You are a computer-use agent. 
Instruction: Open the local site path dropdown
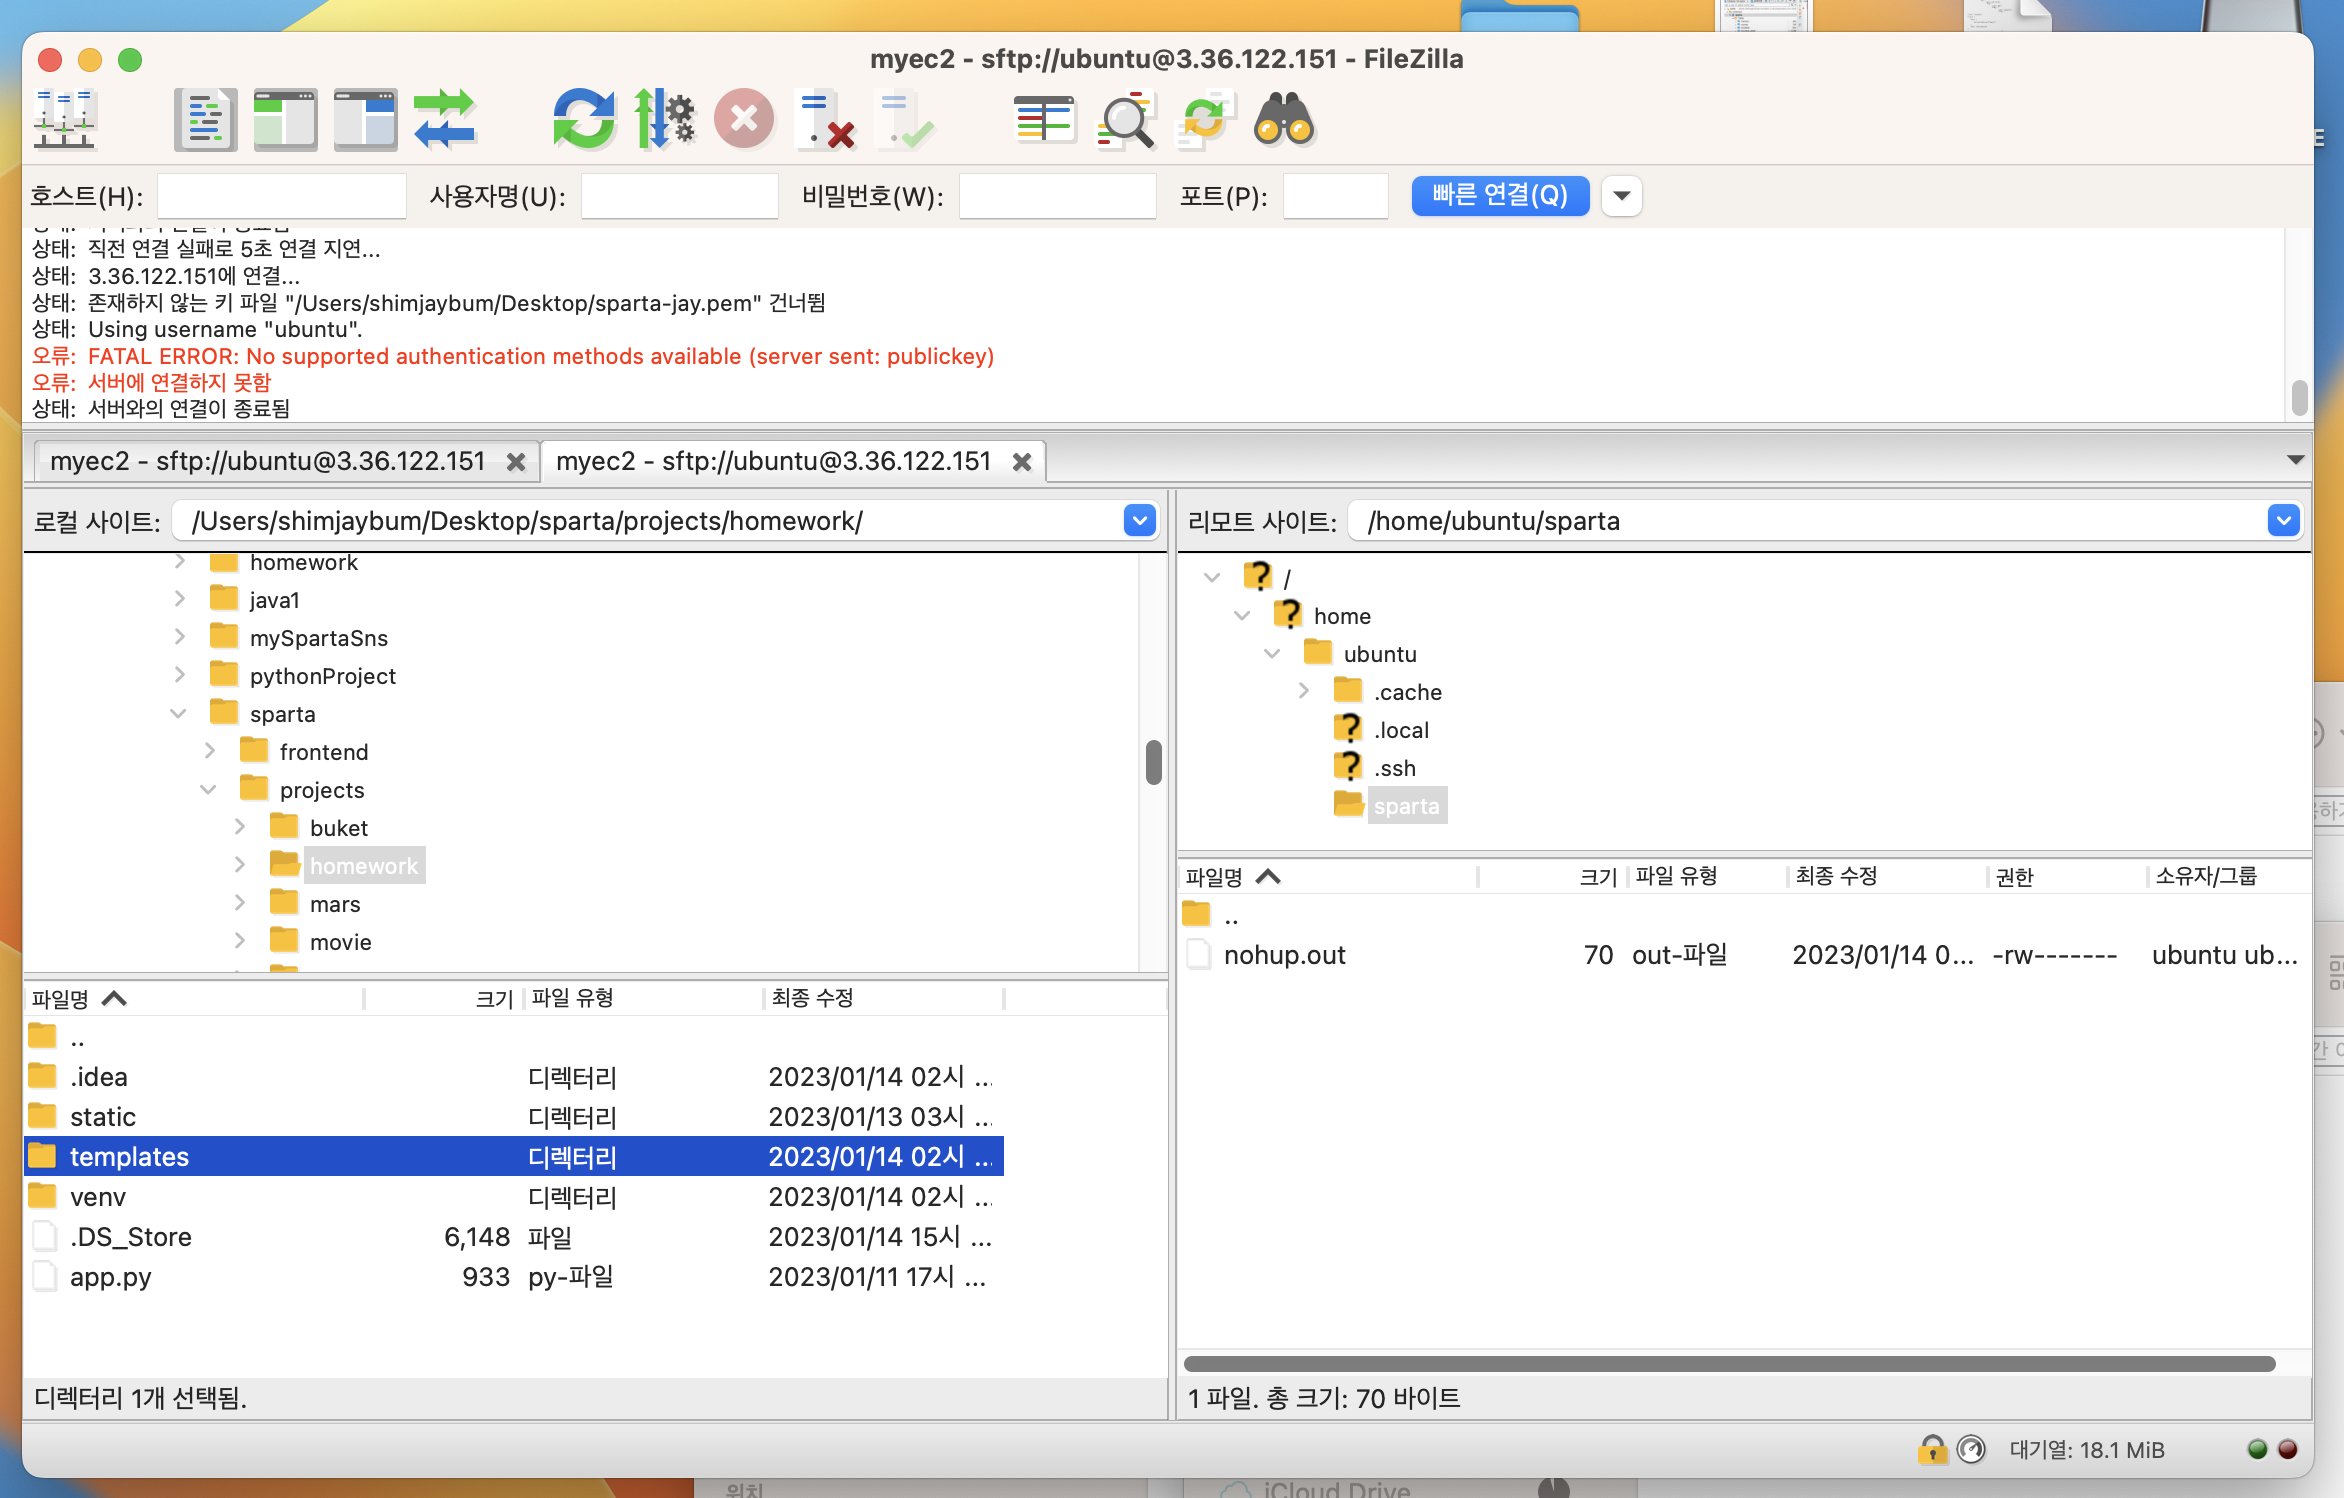pyautogui.click(x=1139, y=521)
